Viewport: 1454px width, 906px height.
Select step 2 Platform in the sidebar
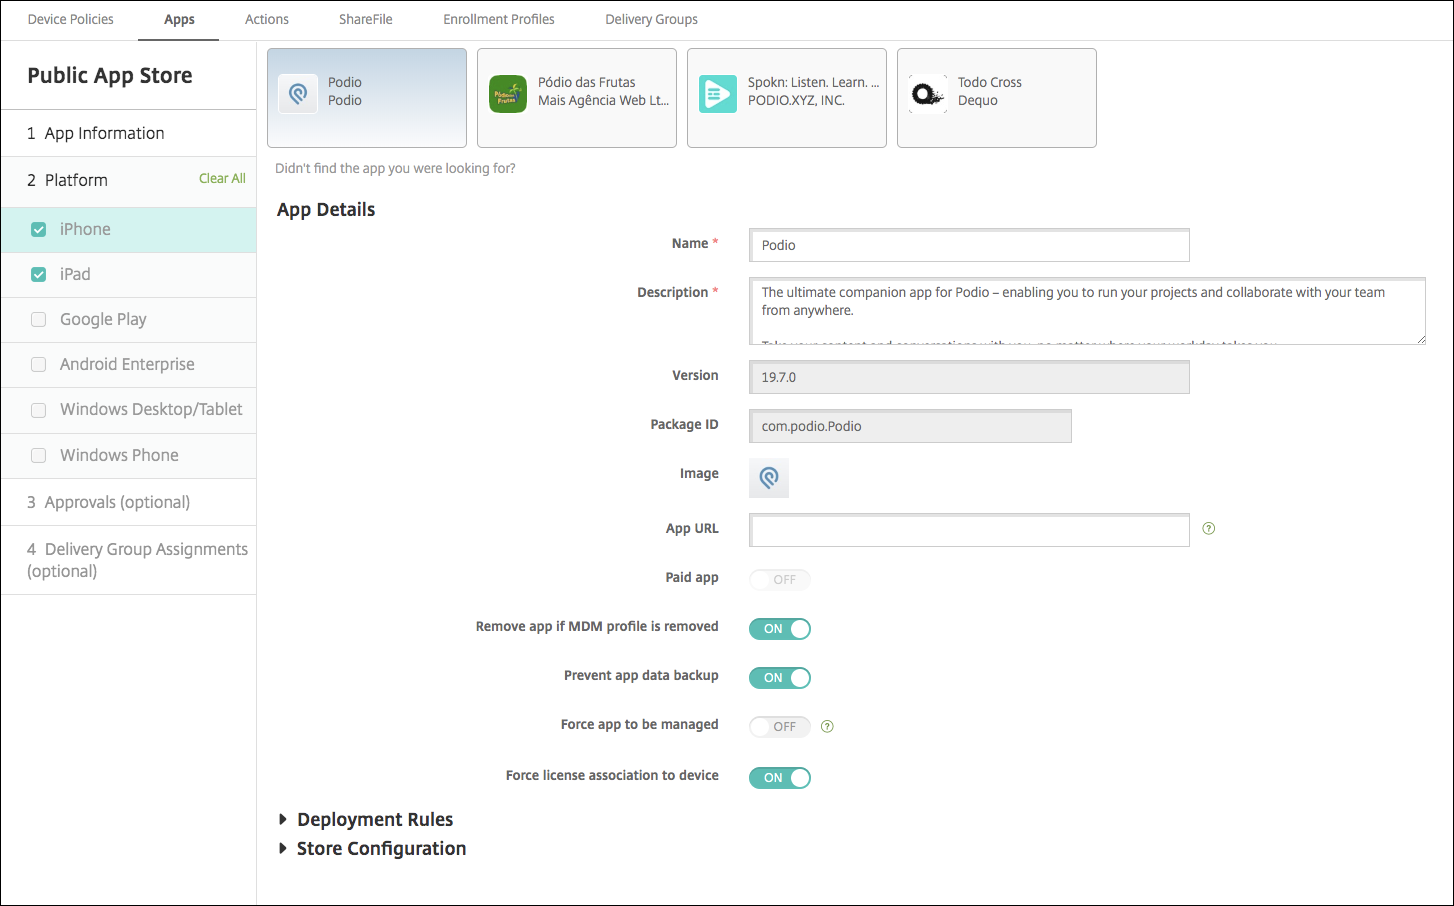pyautogui.click(x=67, y=180)
